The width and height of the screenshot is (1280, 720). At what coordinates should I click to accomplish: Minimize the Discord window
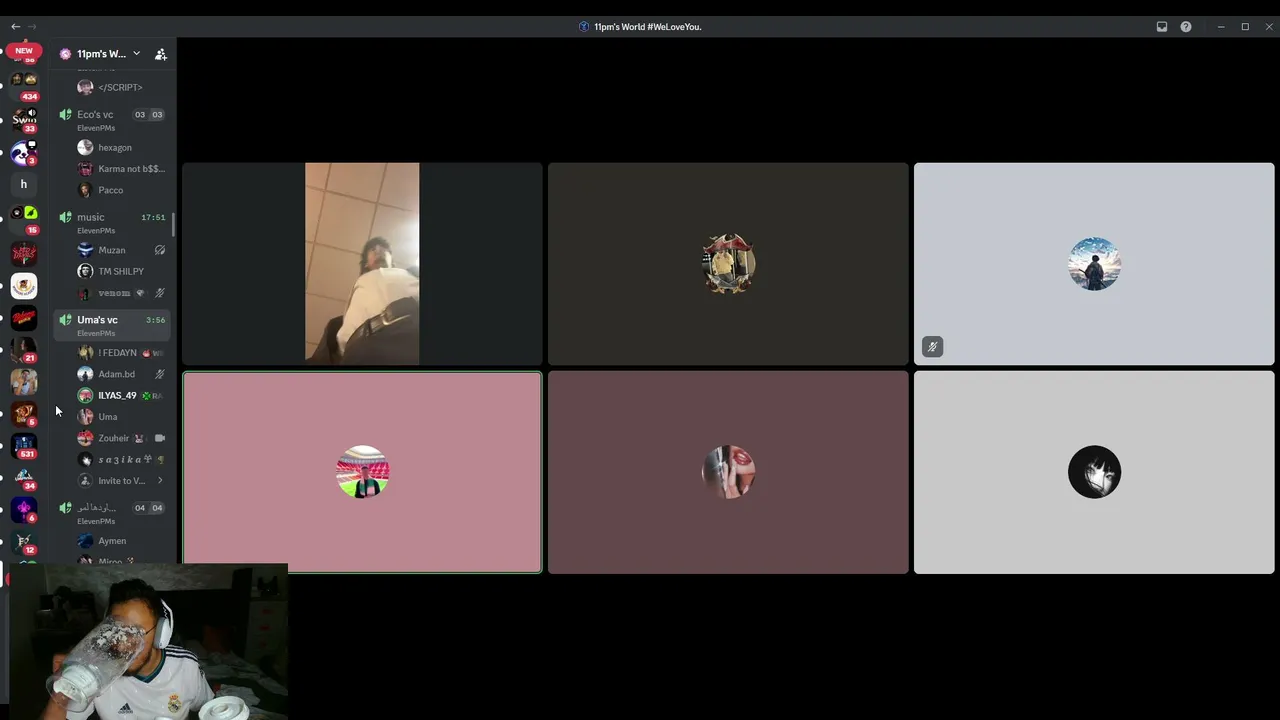(1221, 27)
